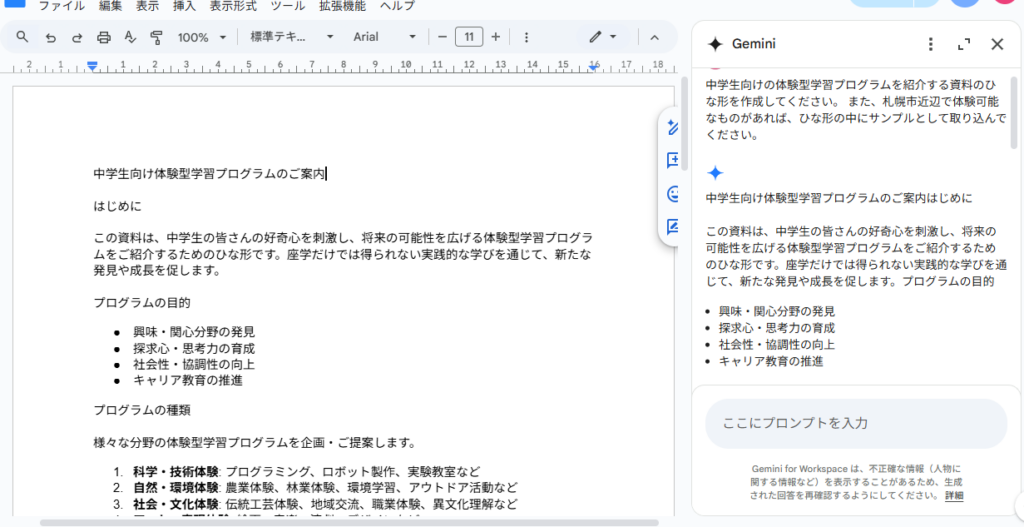Click the emoji reaction side icon
This screenshot has height=527, width=1024.
pyautogui.click(x=673, y=194)
